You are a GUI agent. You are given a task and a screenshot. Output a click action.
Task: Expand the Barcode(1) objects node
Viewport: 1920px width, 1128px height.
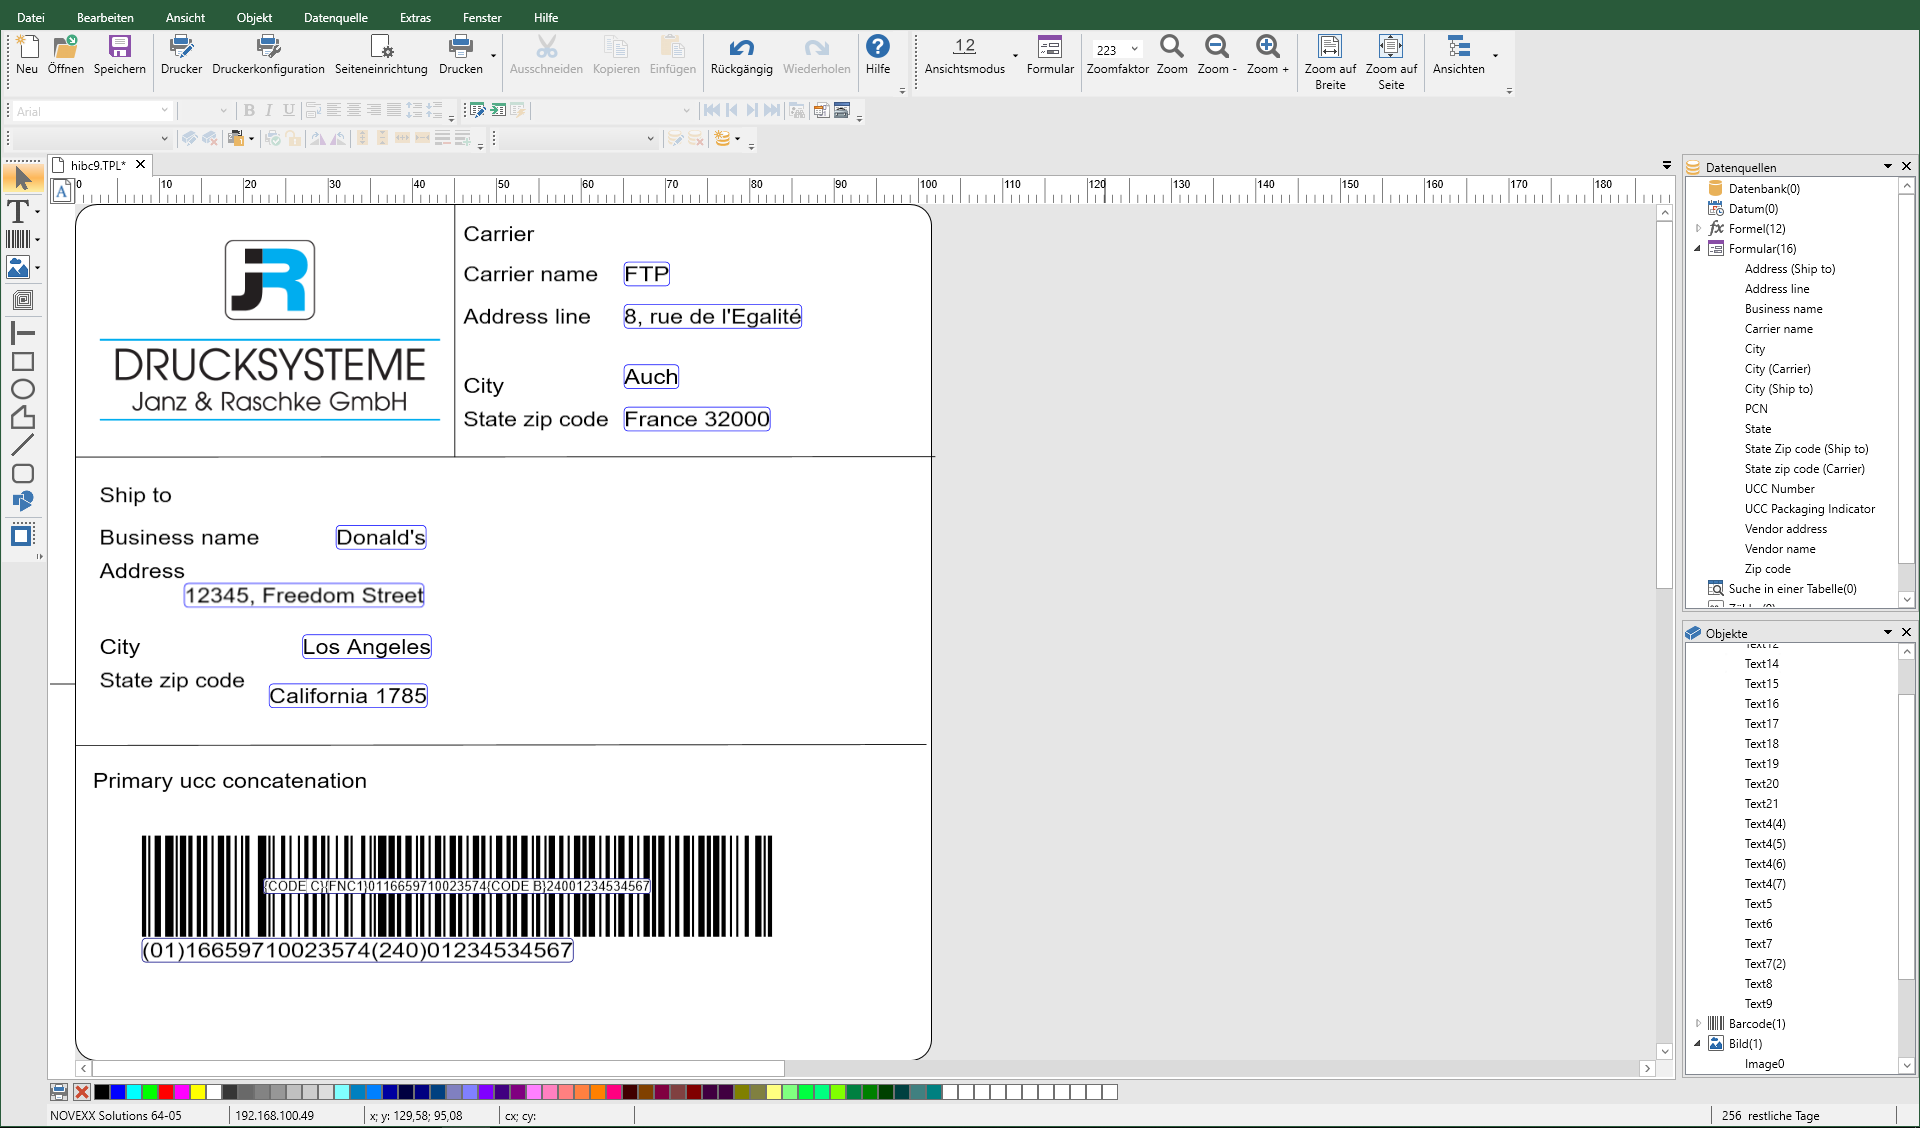(1698, 1023)
